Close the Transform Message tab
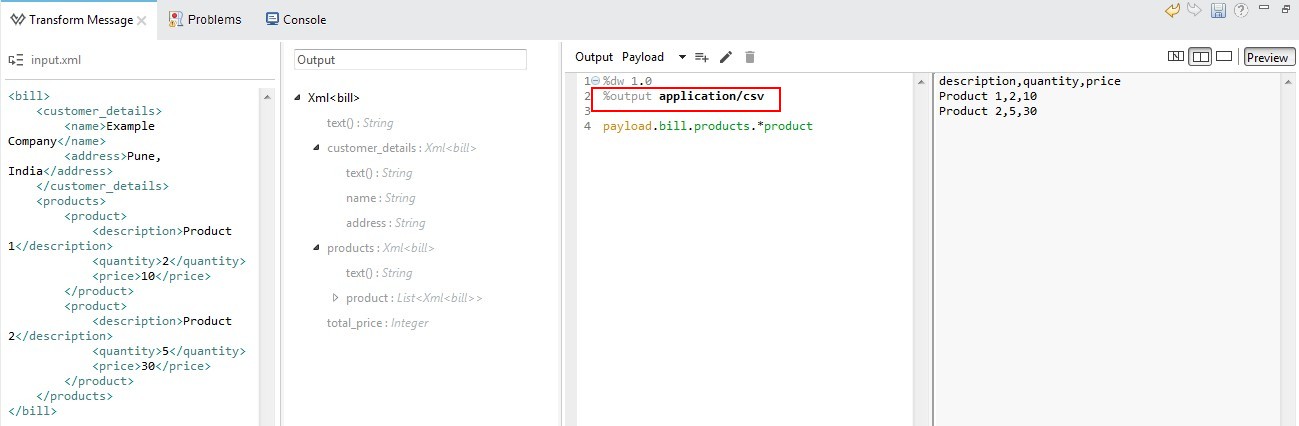 tap(141, 20)
